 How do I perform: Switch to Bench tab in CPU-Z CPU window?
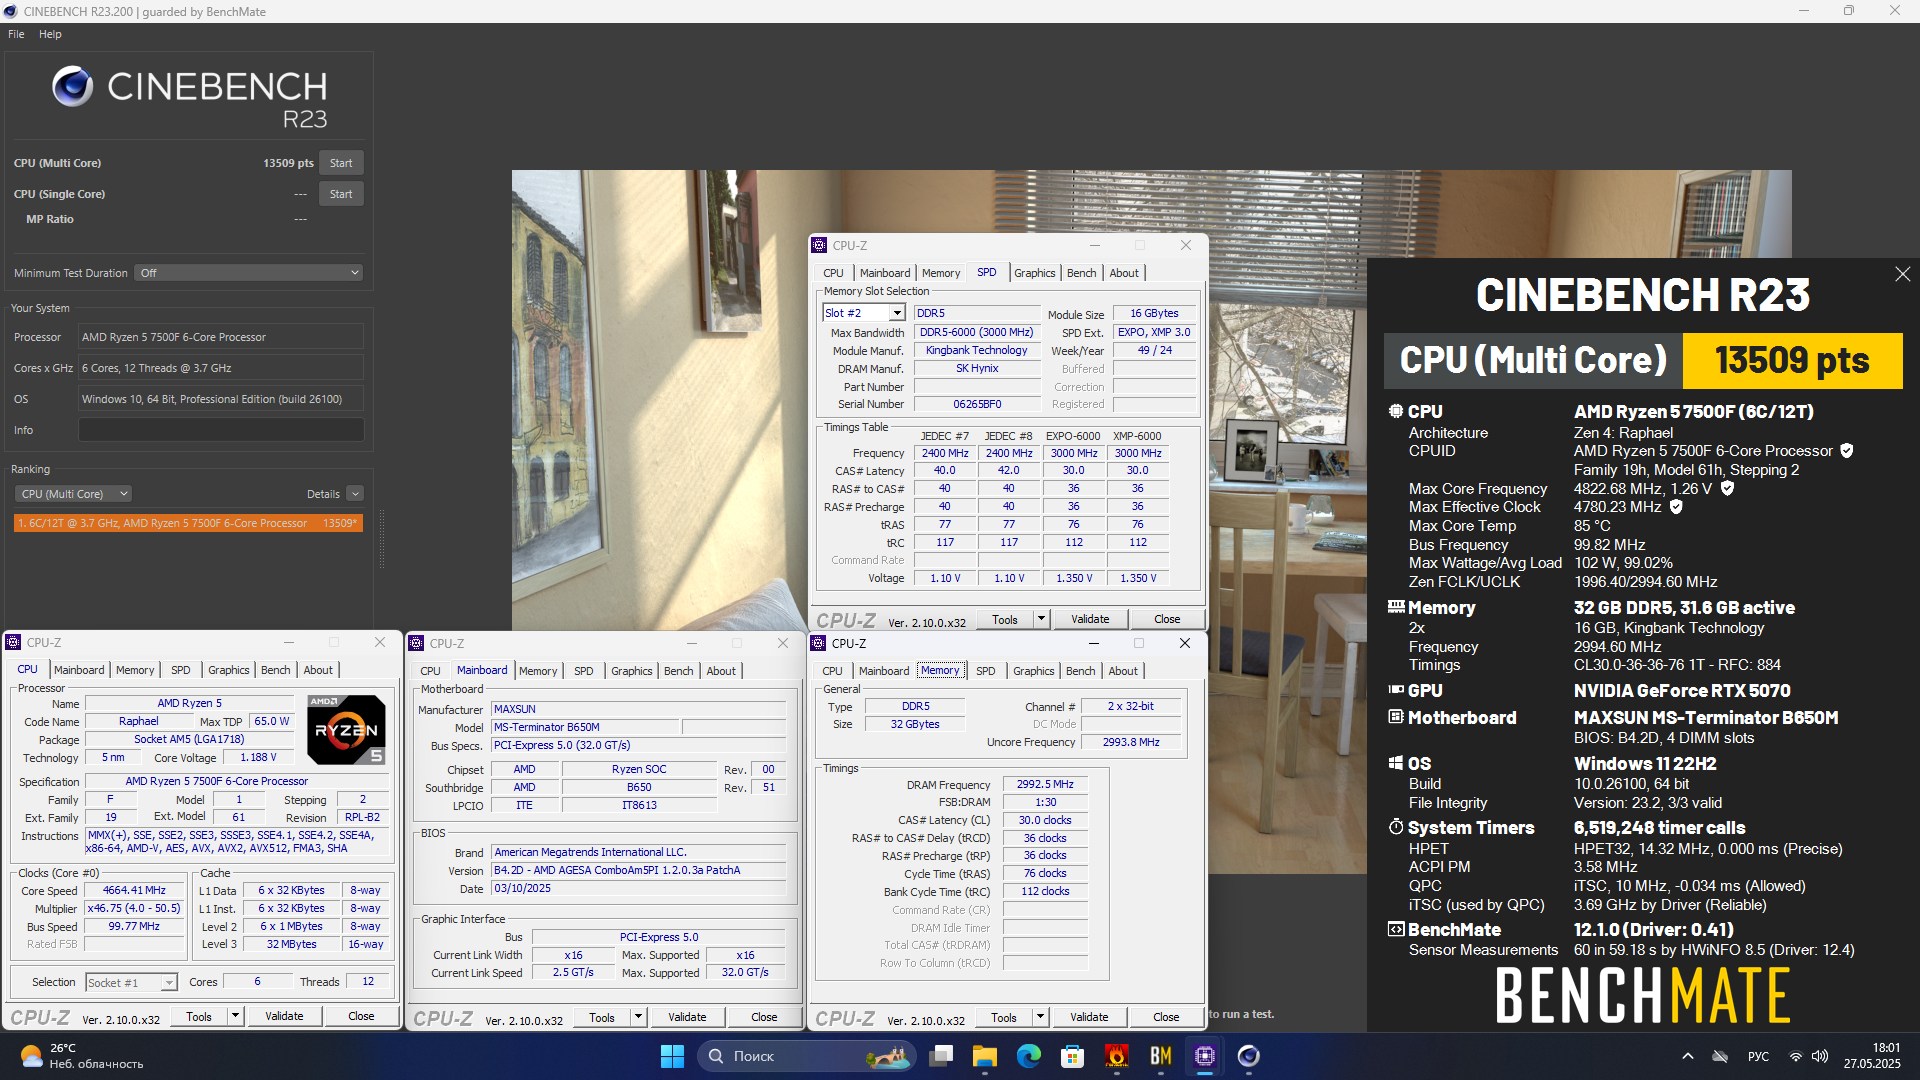point(276,670)
